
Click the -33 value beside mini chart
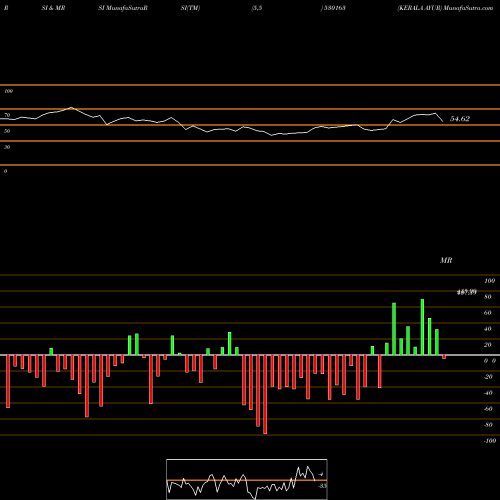click(x=322, y=486)
